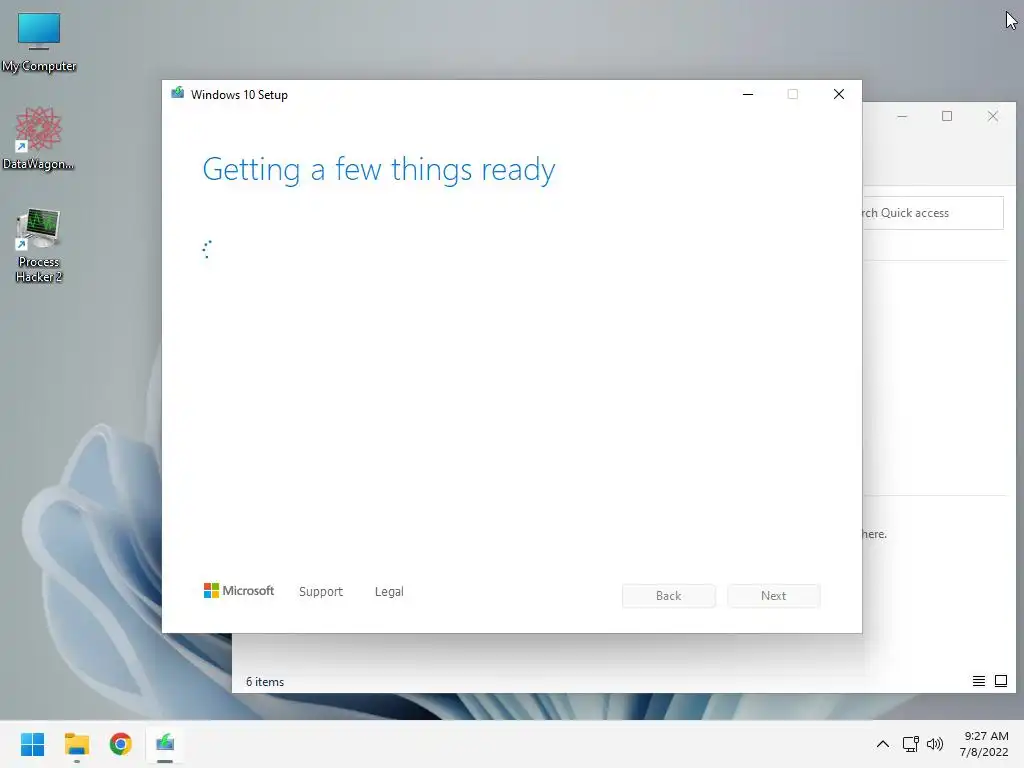Show hidden system tray icons
1024x768 pixels.
coord(882,744)
